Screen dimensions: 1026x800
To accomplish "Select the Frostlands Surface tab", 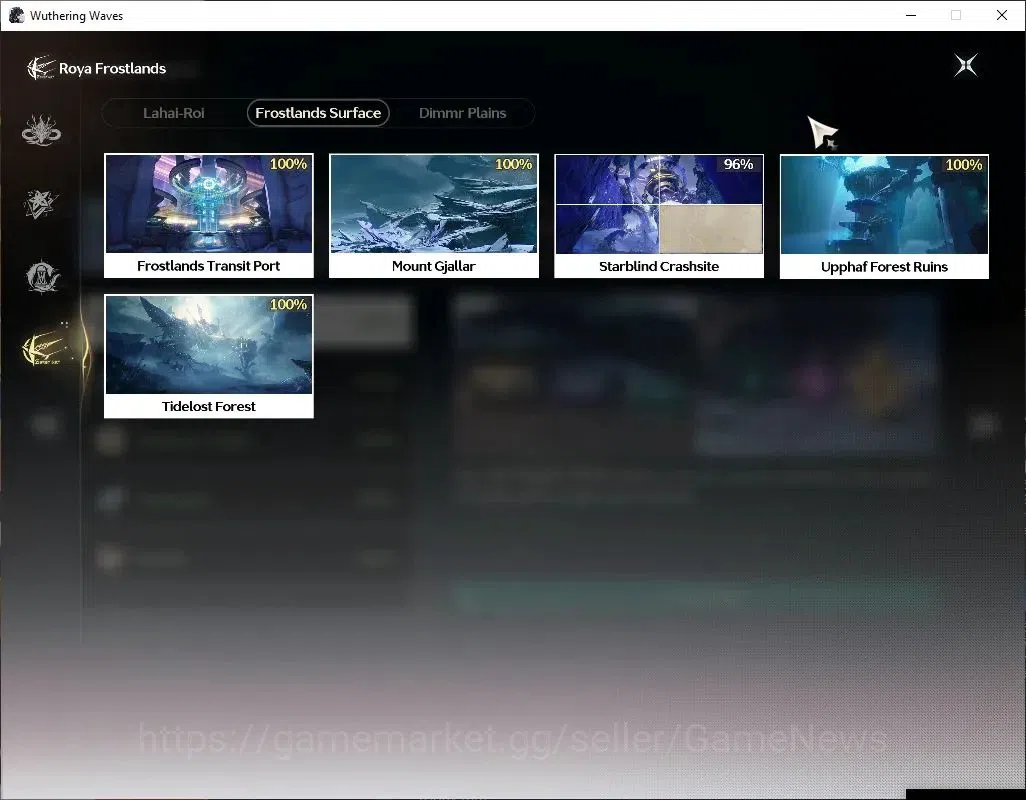I will point(318,113).
